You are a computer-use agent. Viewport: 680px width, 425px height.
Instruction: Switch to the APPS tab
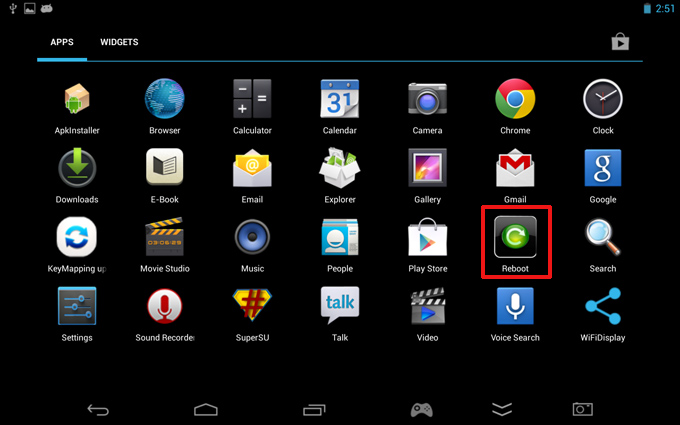62,42
